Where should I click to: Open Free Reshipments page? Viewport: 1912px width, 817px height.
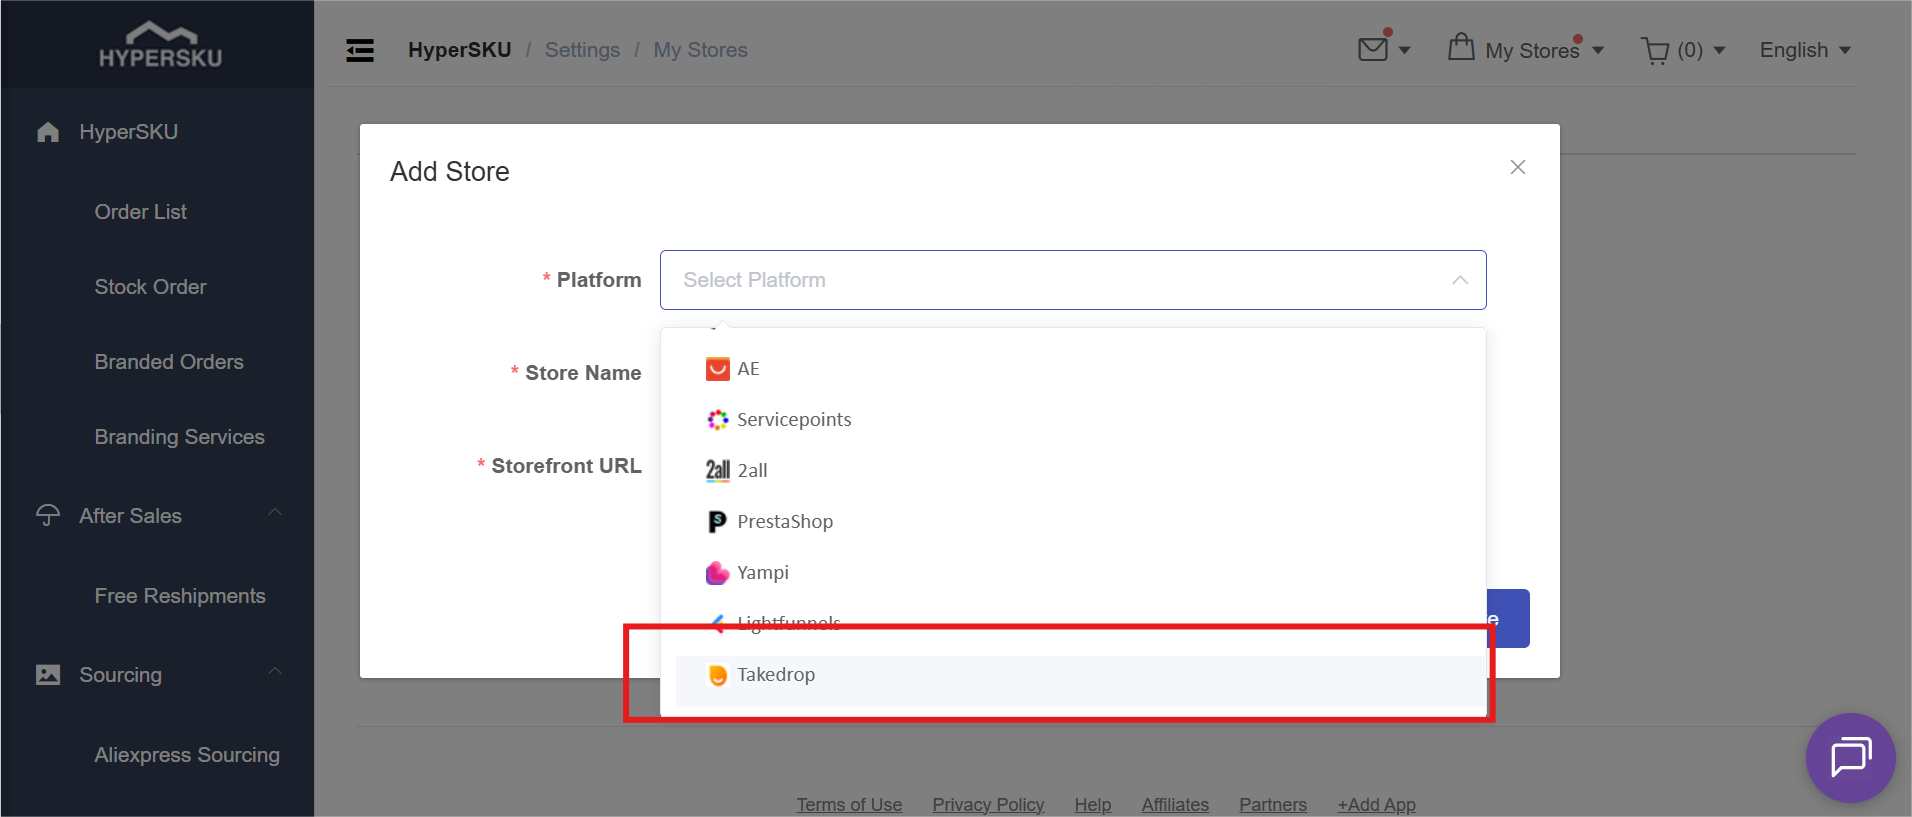(x=180, y=596)
